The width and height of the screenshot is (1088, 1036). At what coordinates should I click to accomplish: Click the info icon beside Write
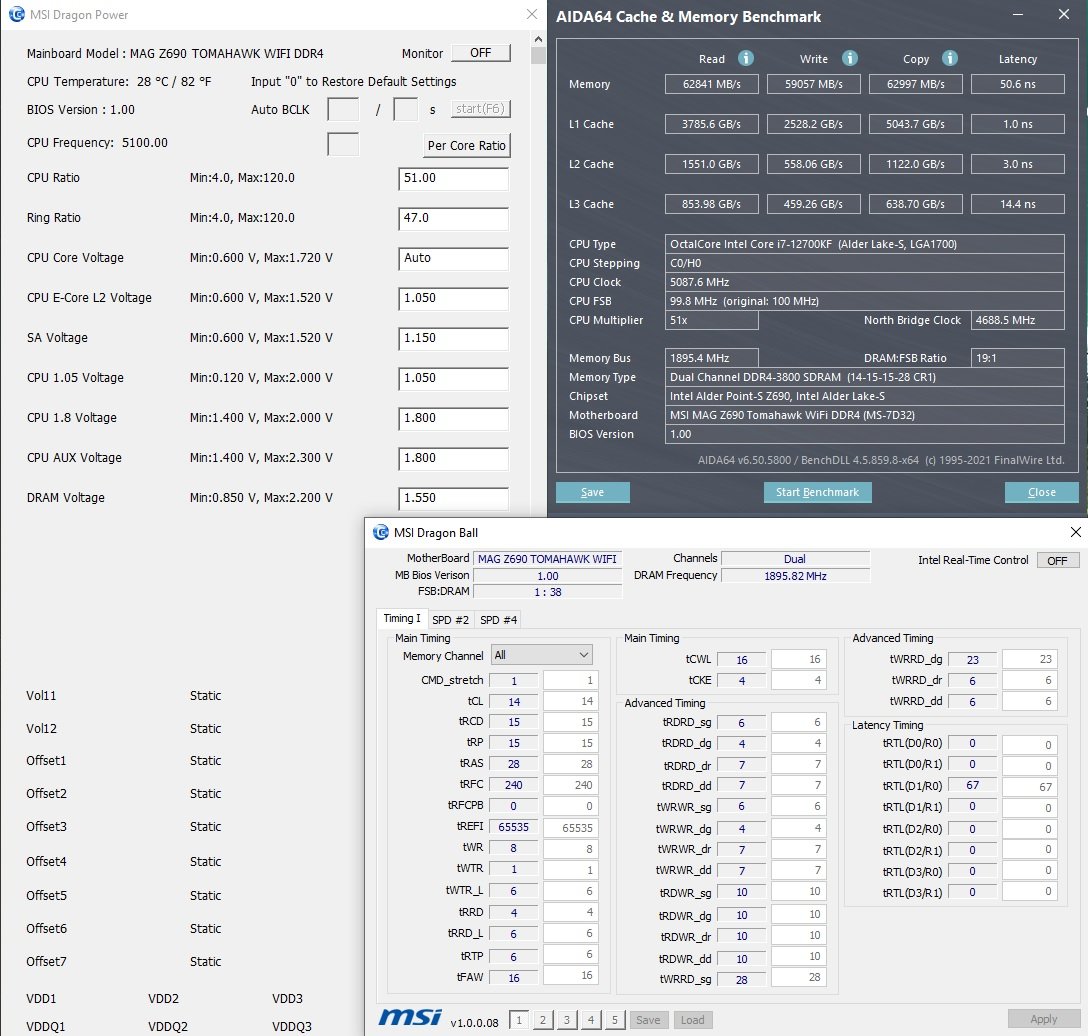pos(850,58)
